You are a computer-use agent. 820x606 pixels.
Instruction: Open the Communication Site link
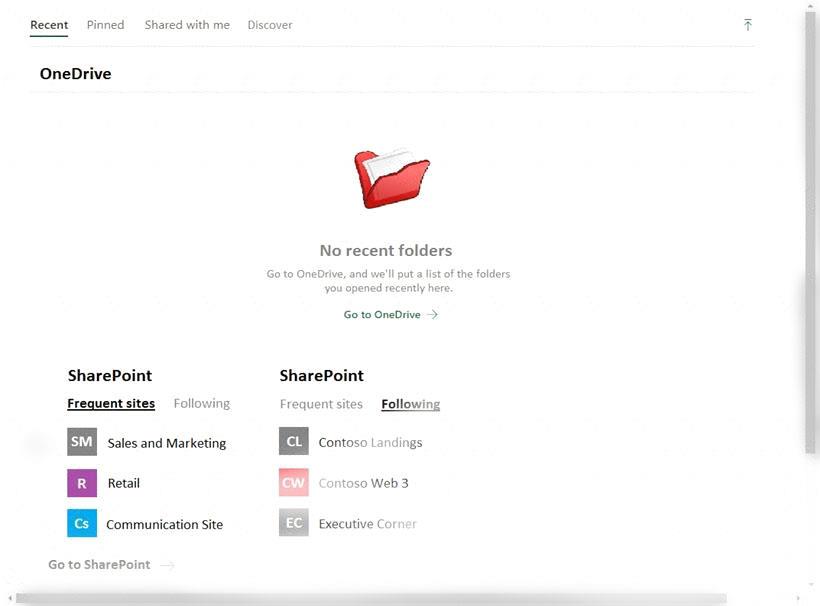[165, 524]
